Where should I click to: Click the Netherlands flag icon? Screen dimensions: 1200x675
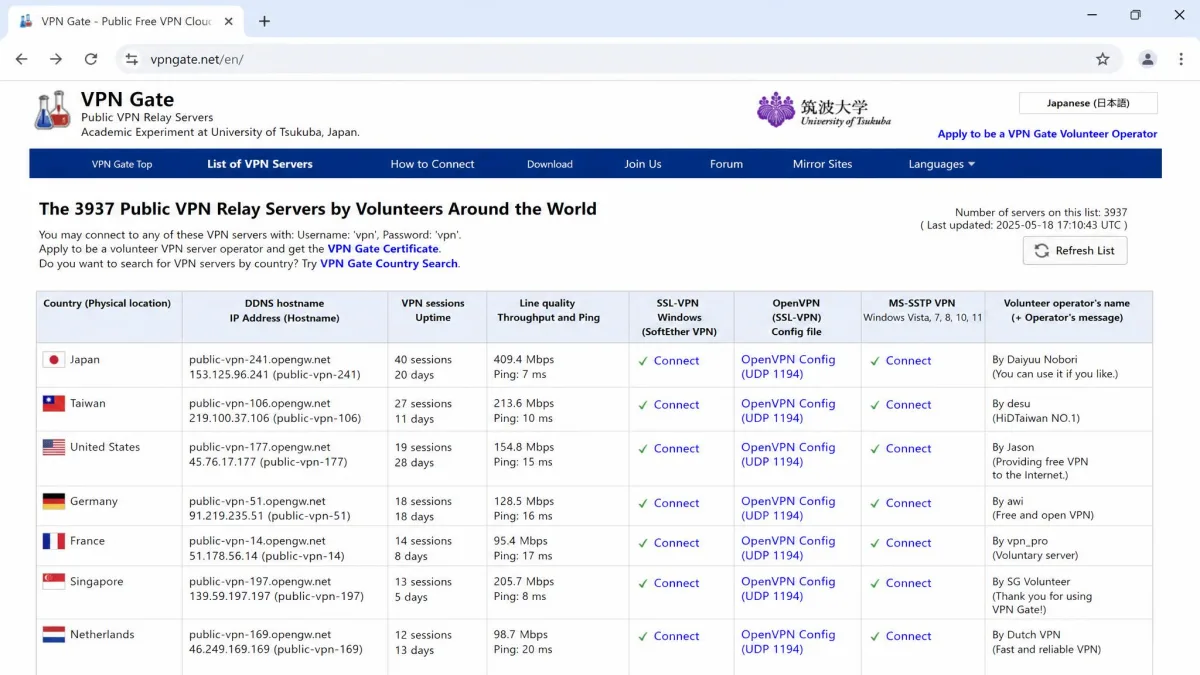click(54, 635)
